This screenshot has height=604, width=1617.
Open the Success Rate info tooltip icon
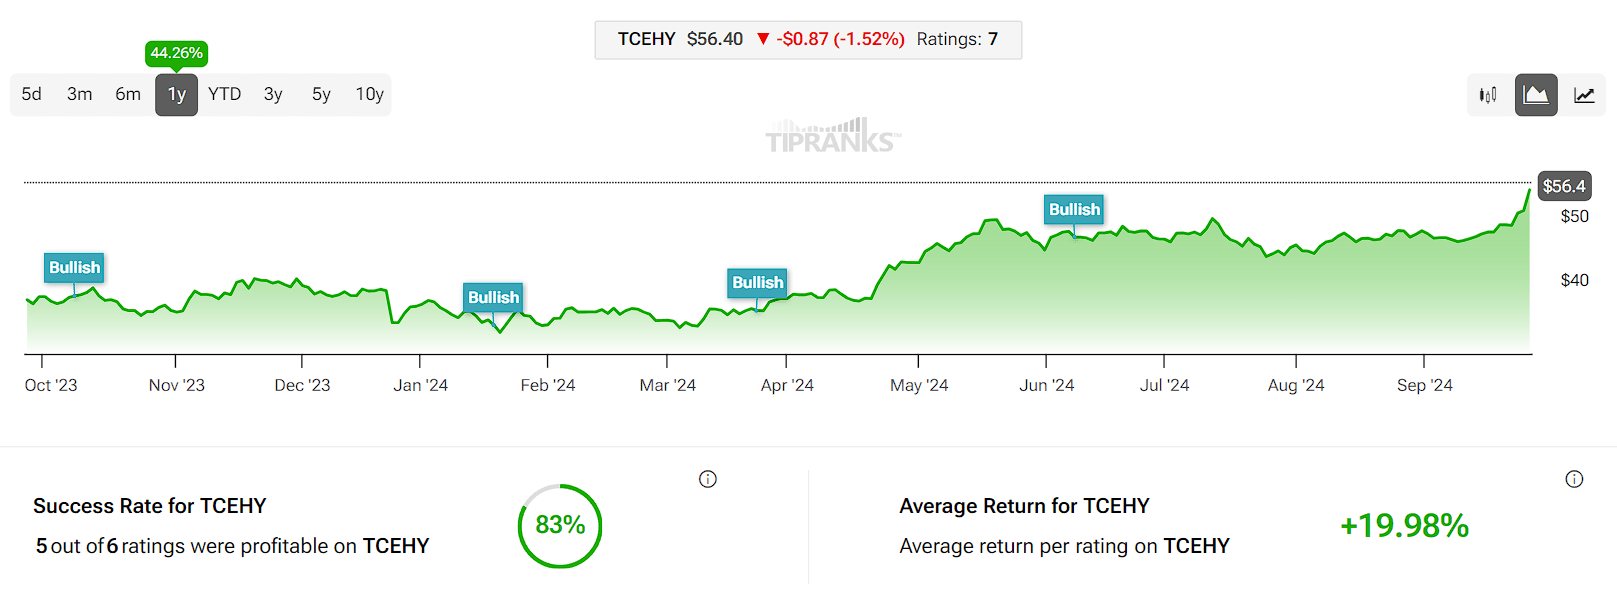(708, 479)
